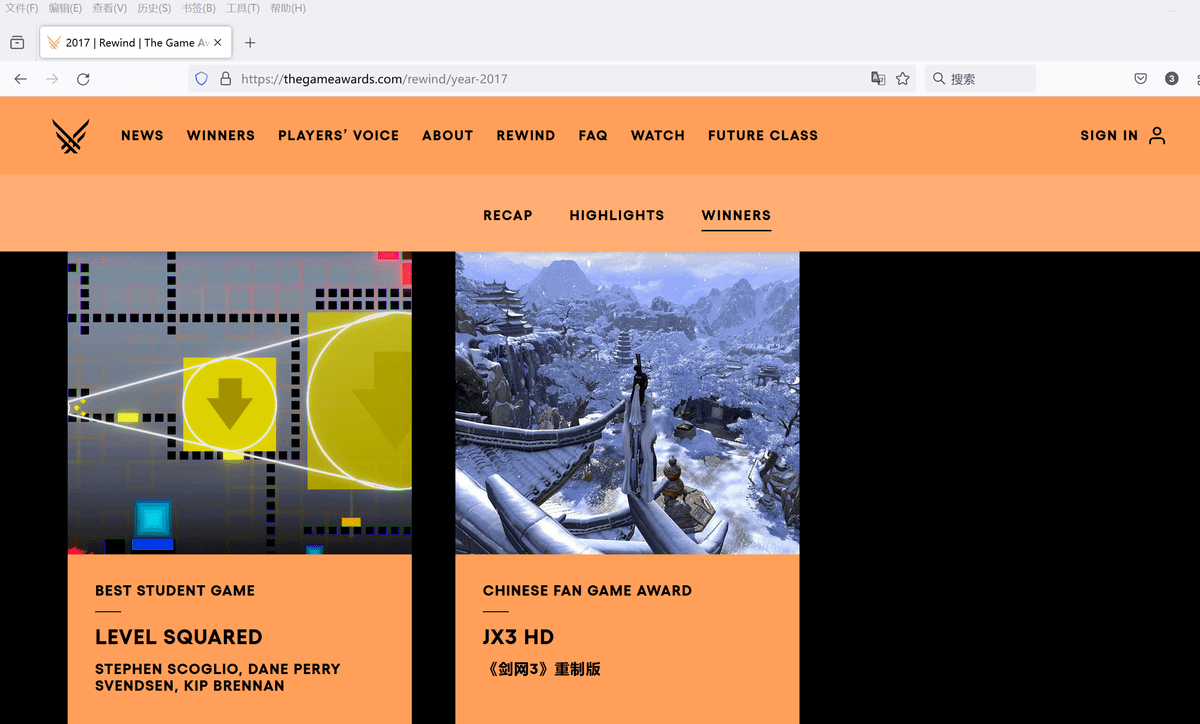Bookmark this page with star icon

[x=903, y=79]
